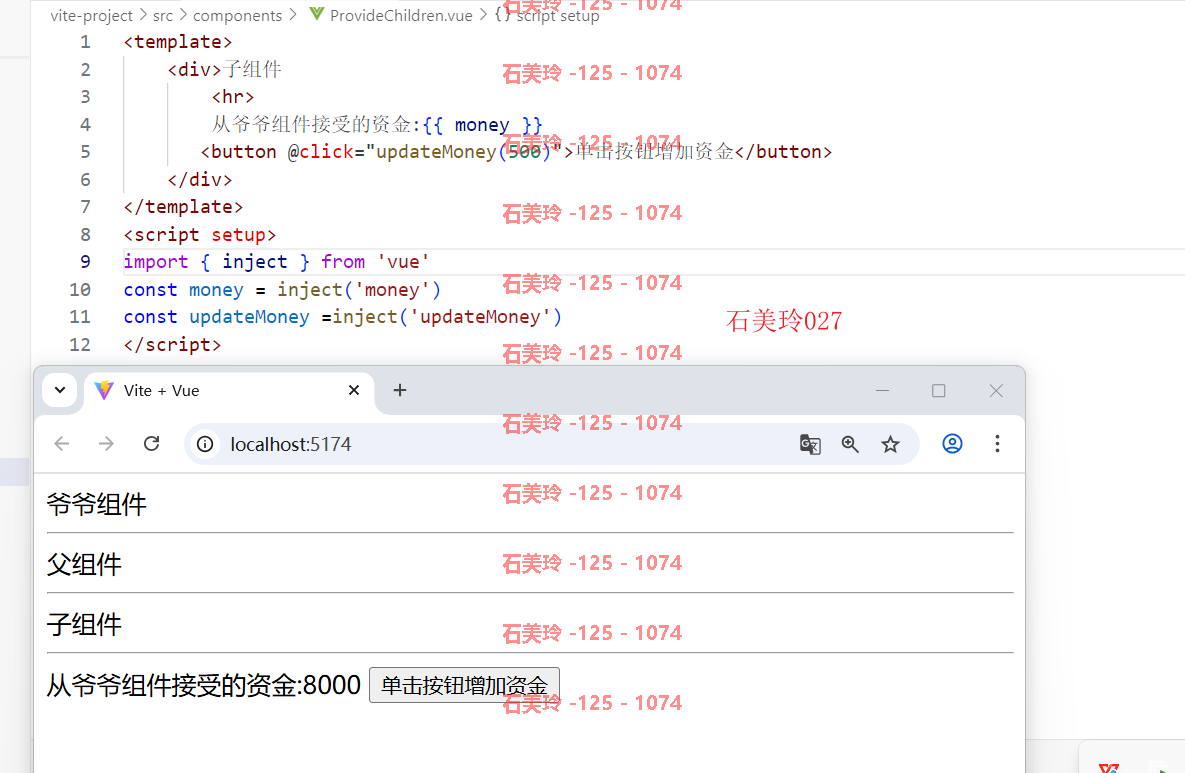Click vite-project in the breadcrumb
The width and height of the screenshot is (1185, 773).
pos(91,15)
